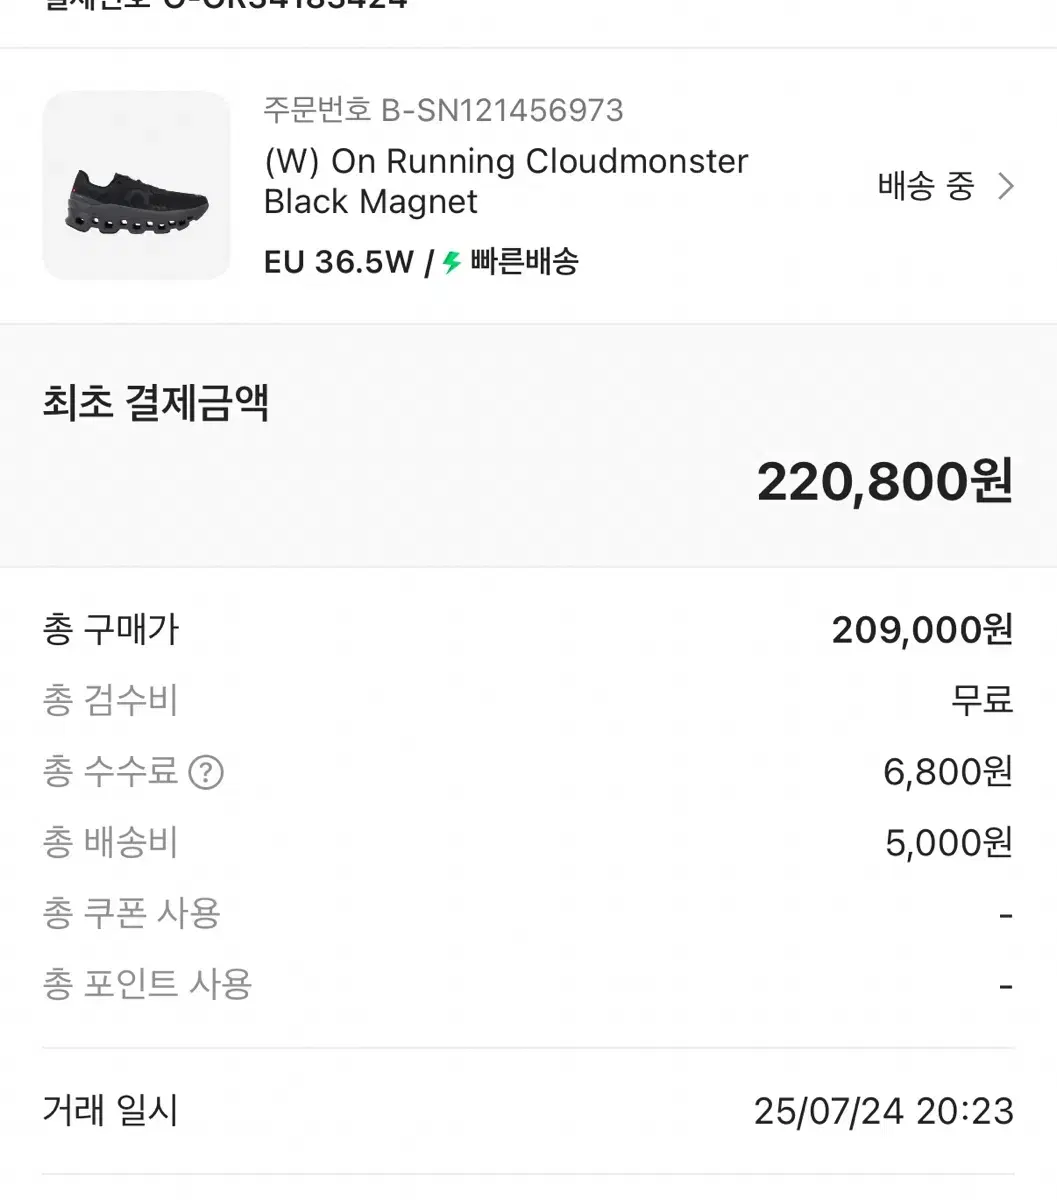Open the Cloudmonster shoe product thumbnail

136,186
